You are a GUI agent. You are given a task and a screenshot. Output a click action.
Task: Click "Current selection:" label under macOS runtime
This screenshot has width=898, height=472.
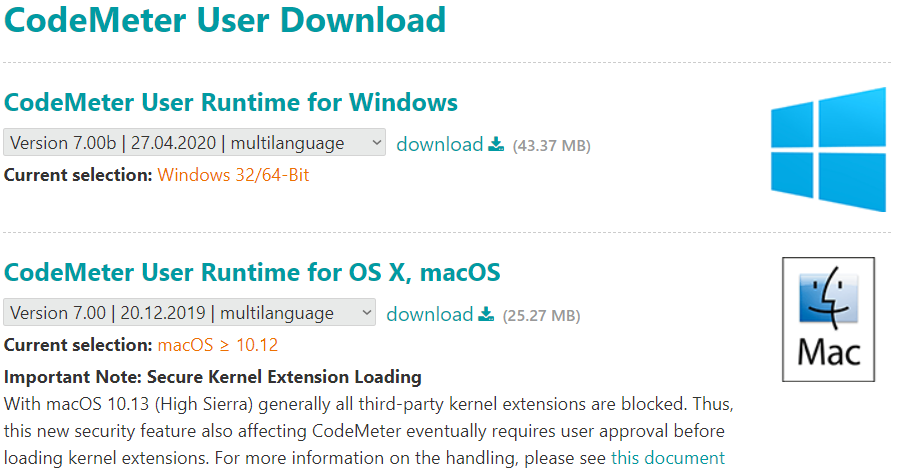pos(78,345)
